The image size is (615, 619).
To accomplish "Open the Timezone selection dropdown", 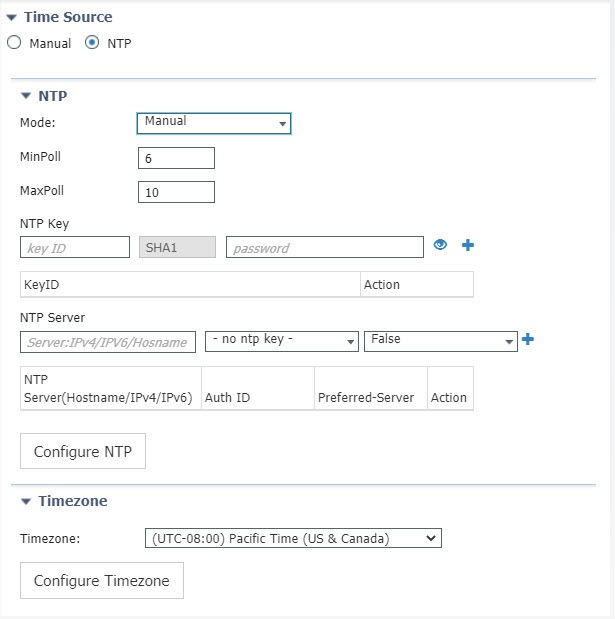I will (x=293, y=538).
